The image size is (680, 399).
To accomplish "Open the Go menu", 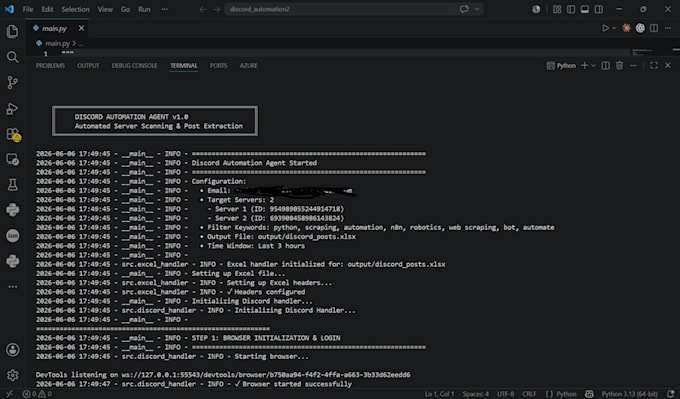I will click(x=125, y=9).
